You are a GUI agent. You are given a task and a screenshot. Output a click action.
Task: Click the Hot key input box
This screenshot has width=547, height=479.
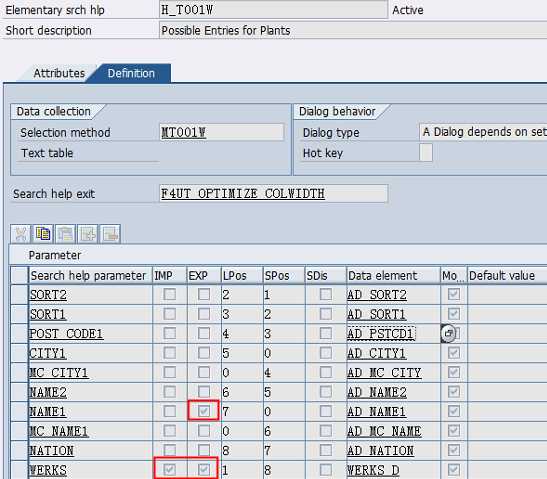point(426,152)
